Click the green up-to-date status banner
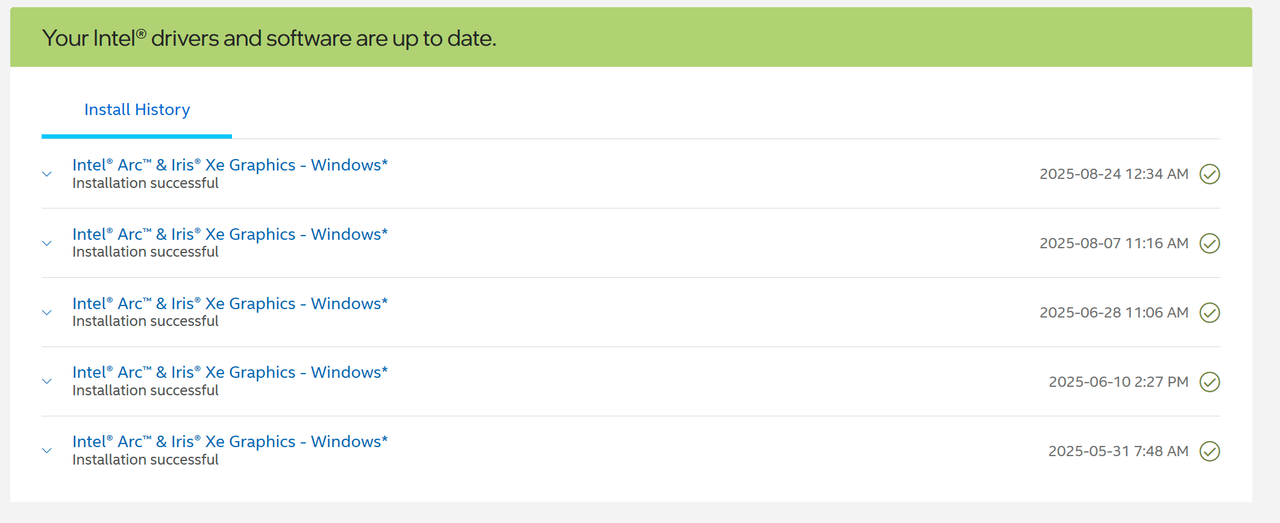The image size is (1280, 523). pyautogui.click(x=631, y=38)
